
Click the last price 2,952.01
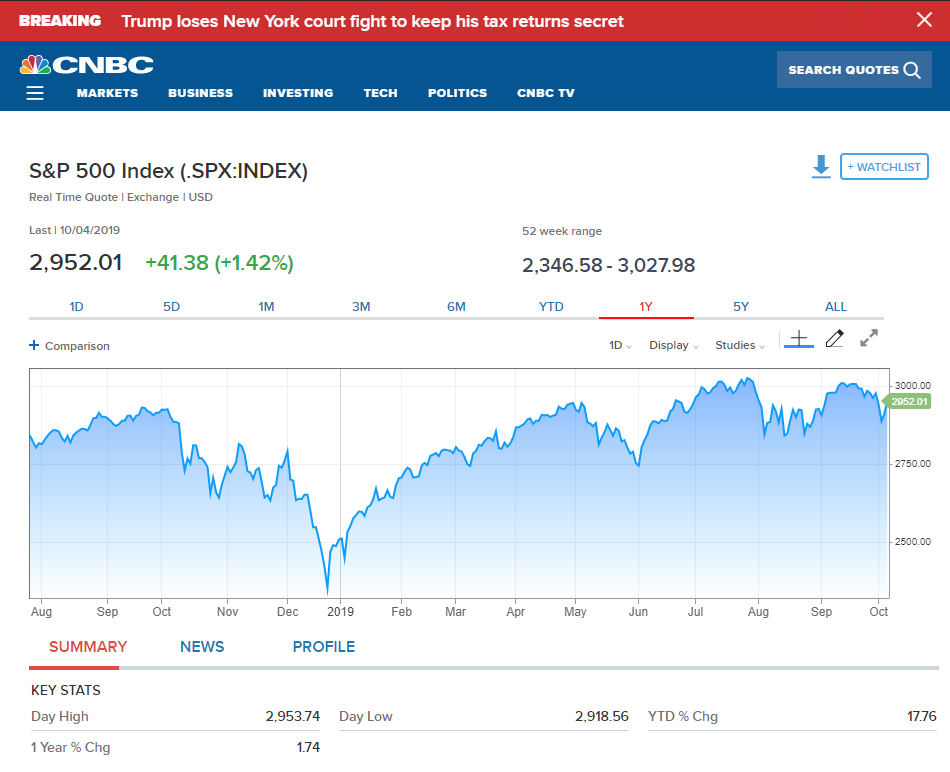point(76,262)
